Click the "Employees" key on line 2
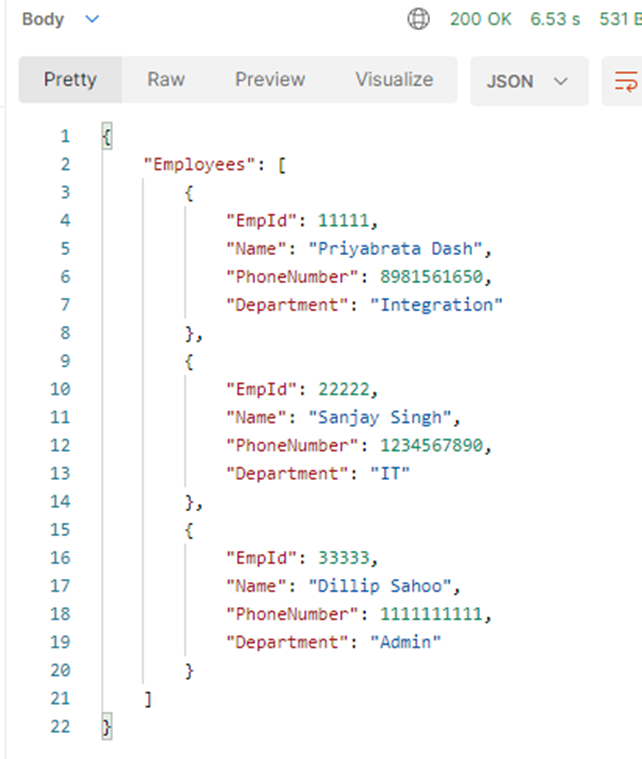Screen dimensions: 642x759 click(x=199, y=165)
